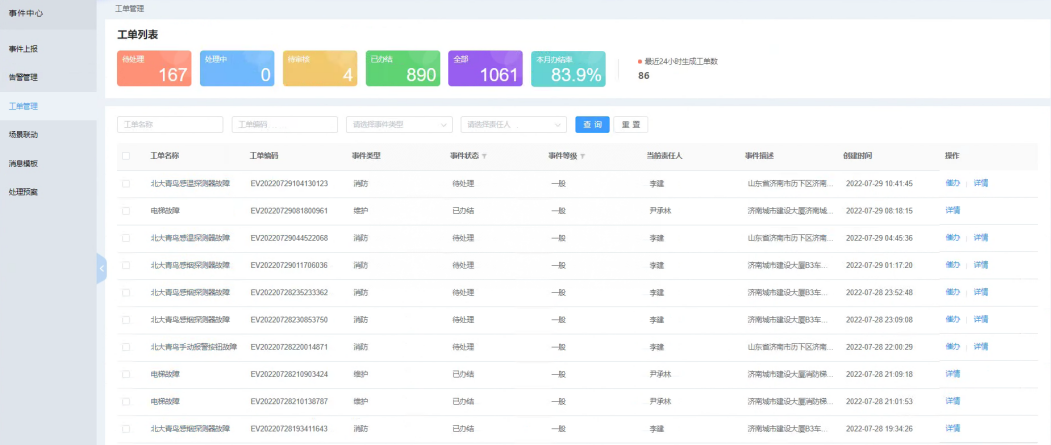1051x445 pixels.
Task: Click the 事件状态 column filter icon
Action: click(x=485, y=156)
